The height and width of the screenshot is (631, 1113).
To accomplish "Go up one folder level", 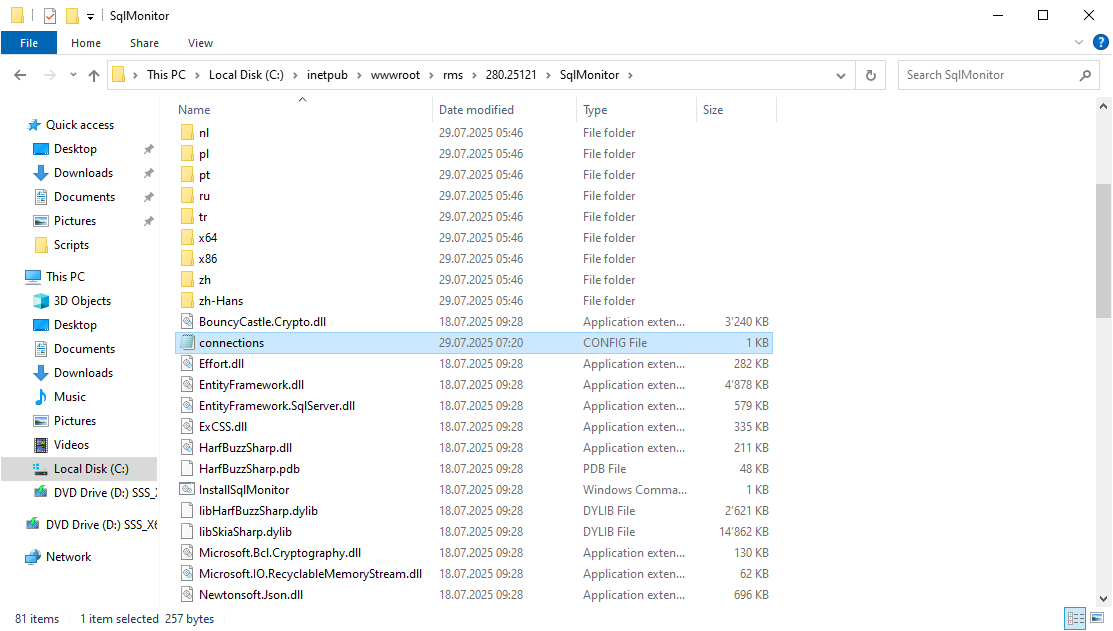I will (x=94, y=75).
